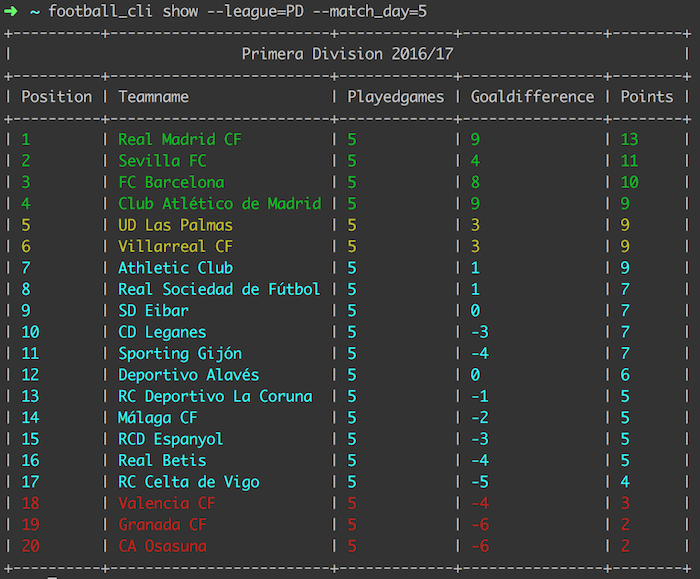Select the Granada CF team name

[x=162, y=525]
